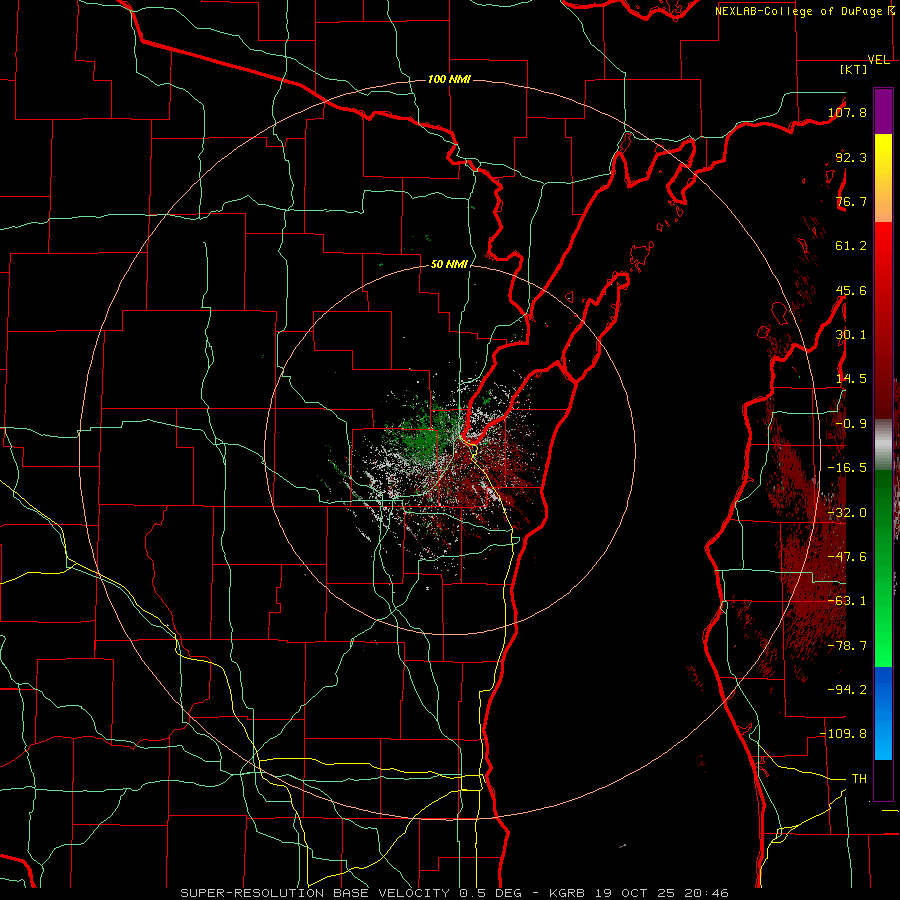This screenshot has height=900, width=900.
Task: Click the VEL legend title
Action: click(x=878, y=60)
